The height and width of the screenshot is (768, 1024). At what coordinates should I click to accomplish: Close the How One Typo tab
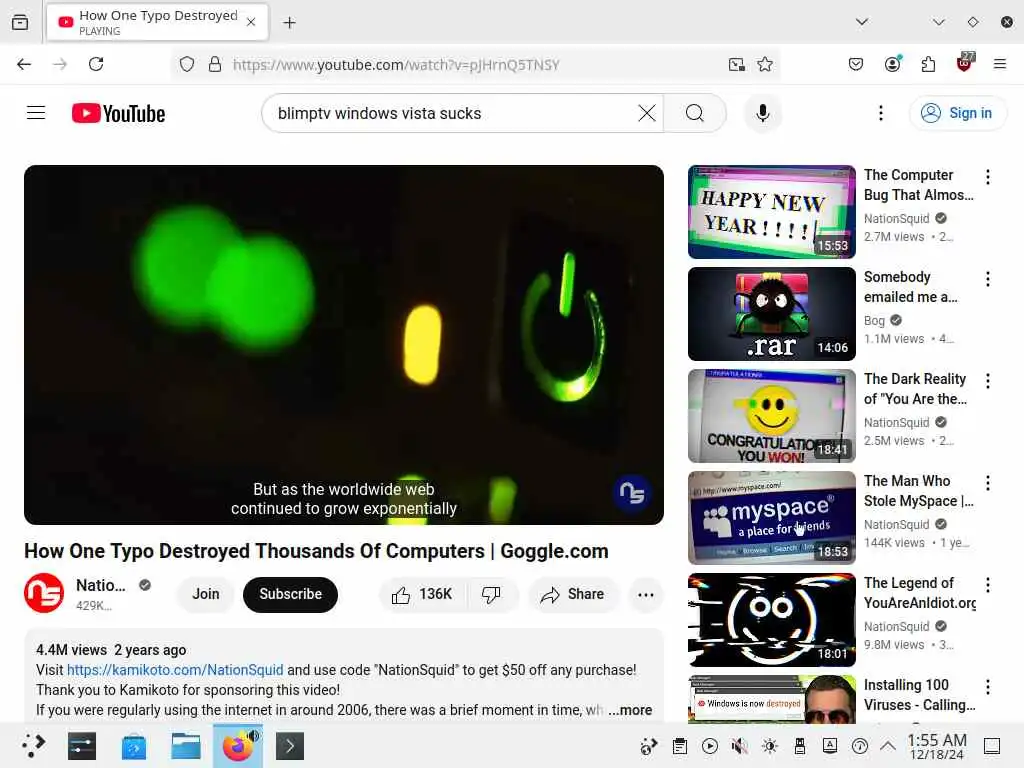(x=251, y=22)
